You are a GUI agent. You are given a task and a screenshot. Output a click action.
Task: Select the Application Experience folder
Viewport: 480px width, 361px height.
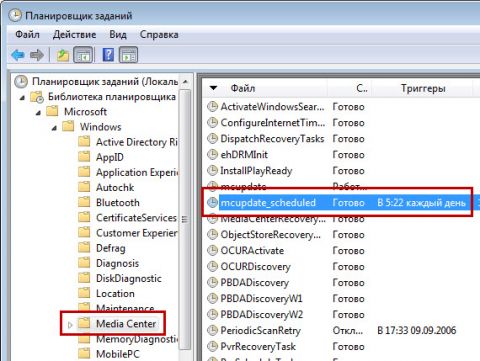(137, 172)
